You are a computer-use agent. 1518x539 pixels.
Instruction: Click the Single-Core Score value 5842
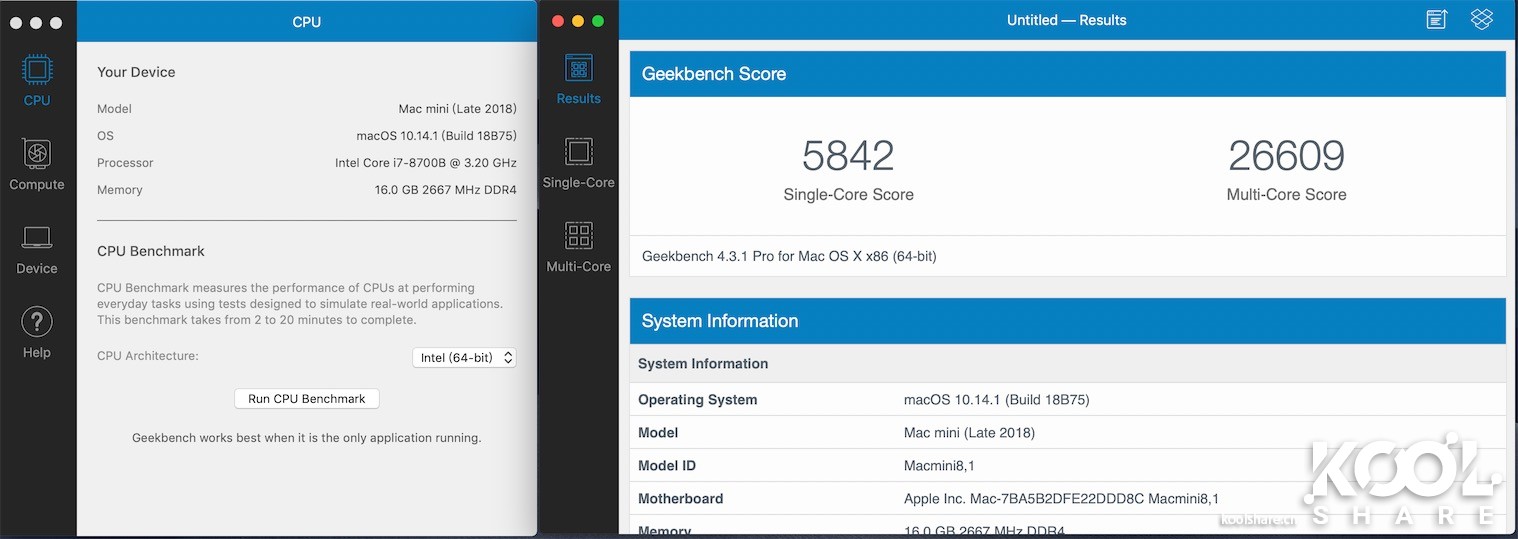[848, 155]
